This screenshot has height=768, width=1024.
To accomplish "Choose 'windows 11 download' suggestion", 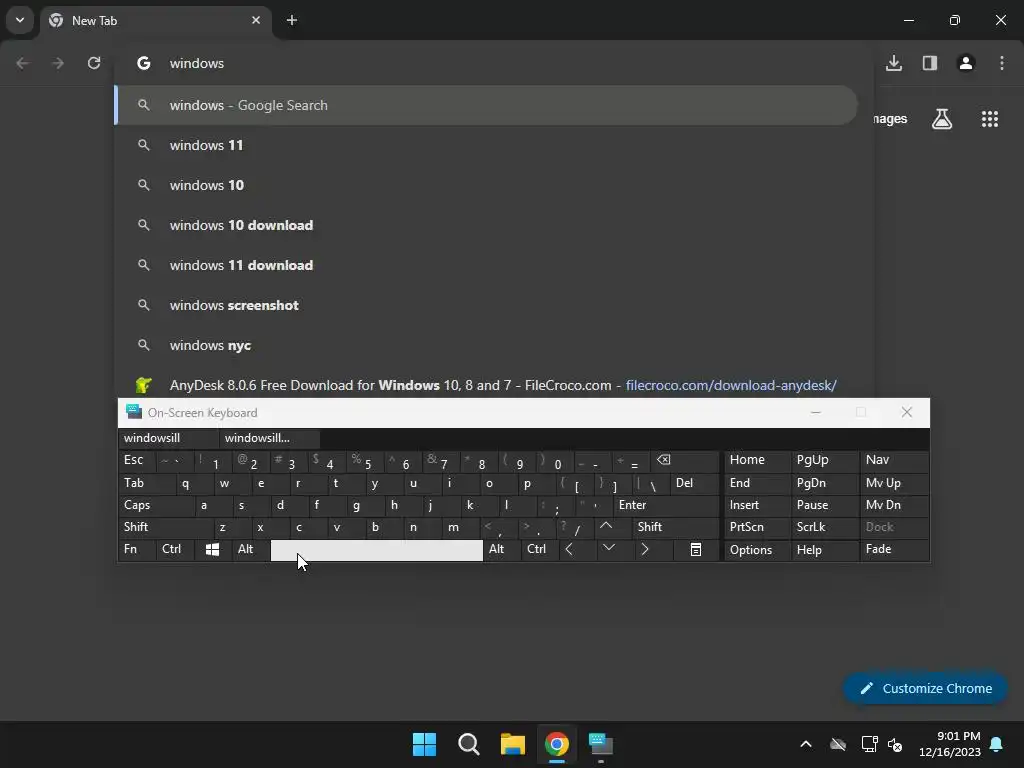I will [x=486, y=265].
